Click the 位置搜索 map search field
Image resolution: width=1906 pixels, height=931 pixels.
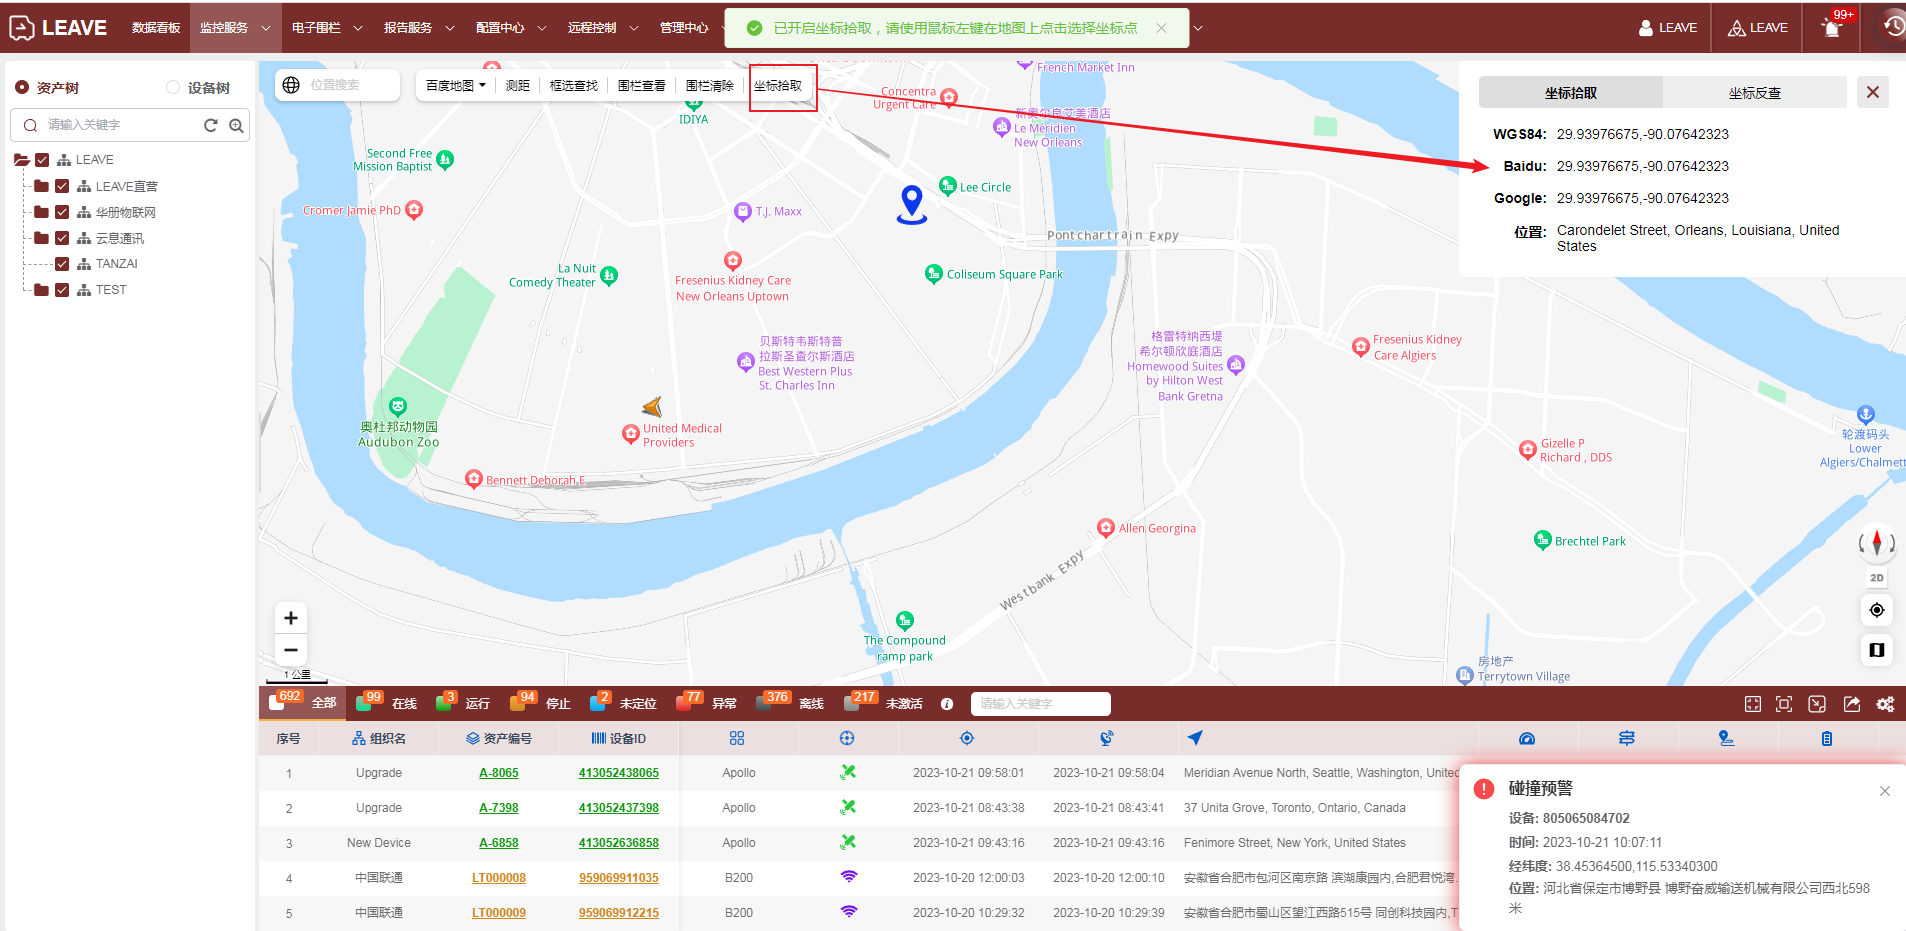pos(350,85)
